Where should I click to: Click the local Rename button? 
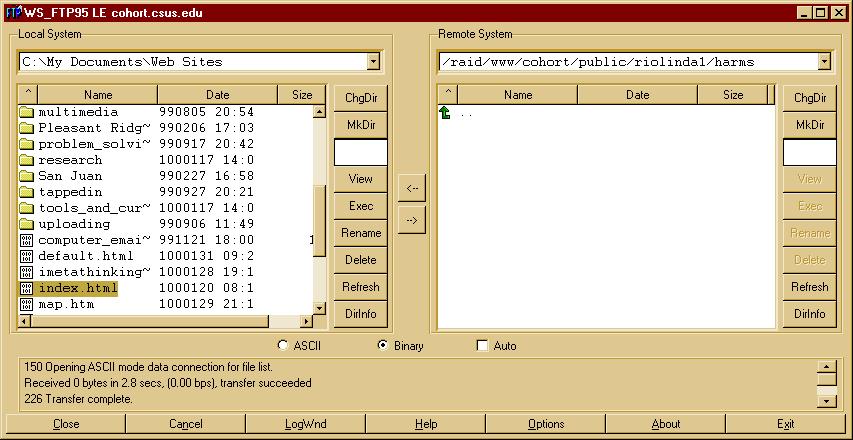click(x=361, y=233)
